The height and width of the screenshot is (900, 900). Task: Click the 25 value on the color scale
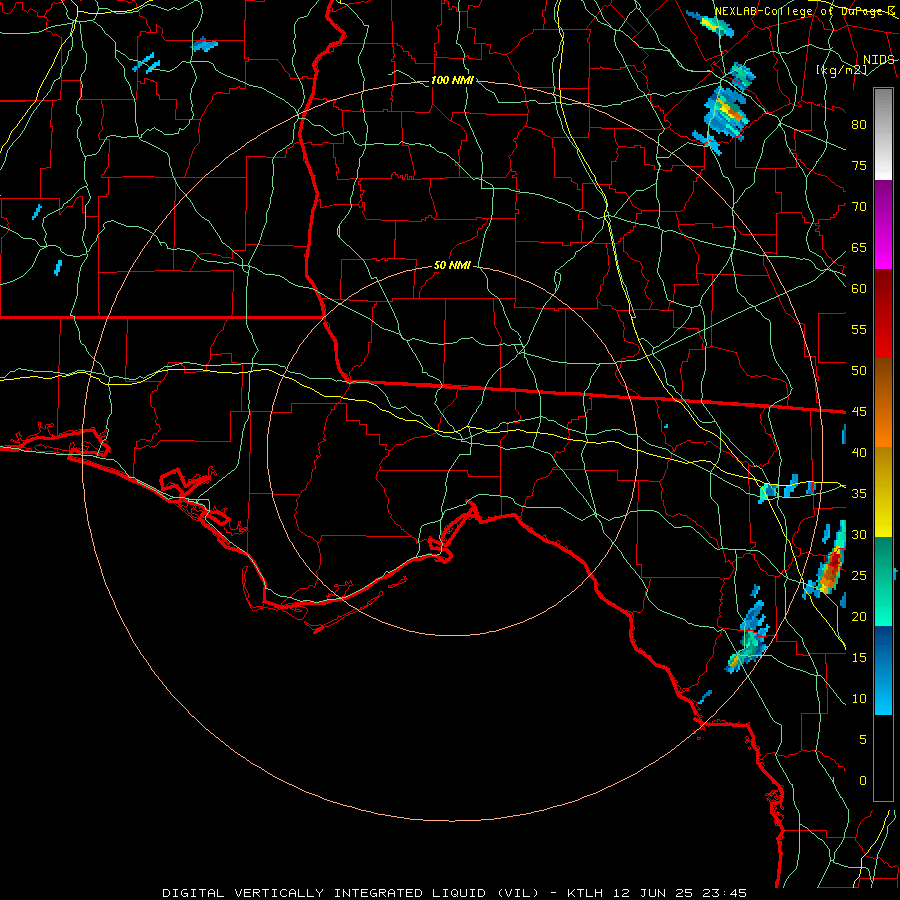[859, 575]
